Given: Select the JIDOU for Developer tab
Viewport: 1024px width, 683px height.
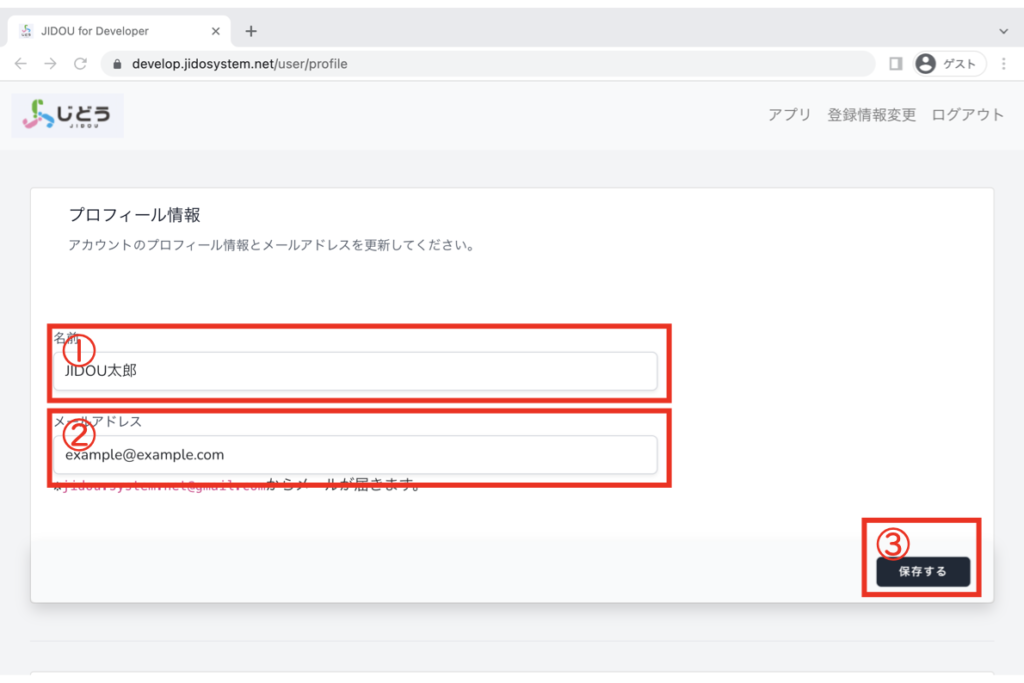Looking at the screenshot, I should (100, 31).
